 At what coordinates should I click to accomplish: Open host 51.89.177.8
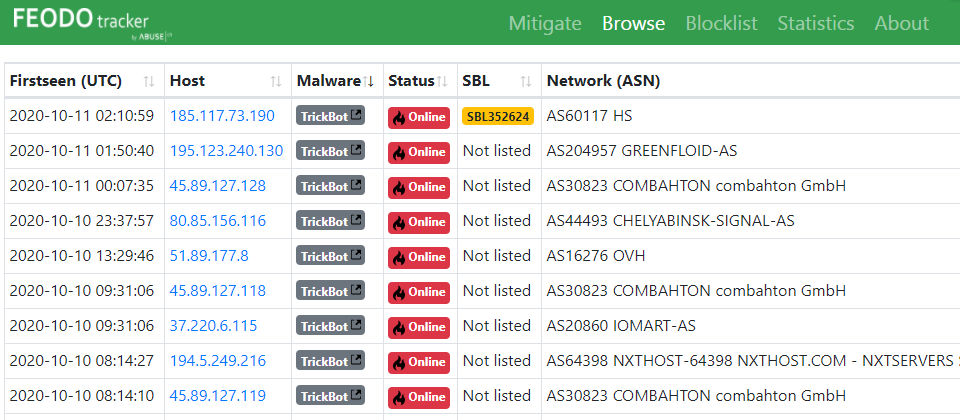(209, 255)
